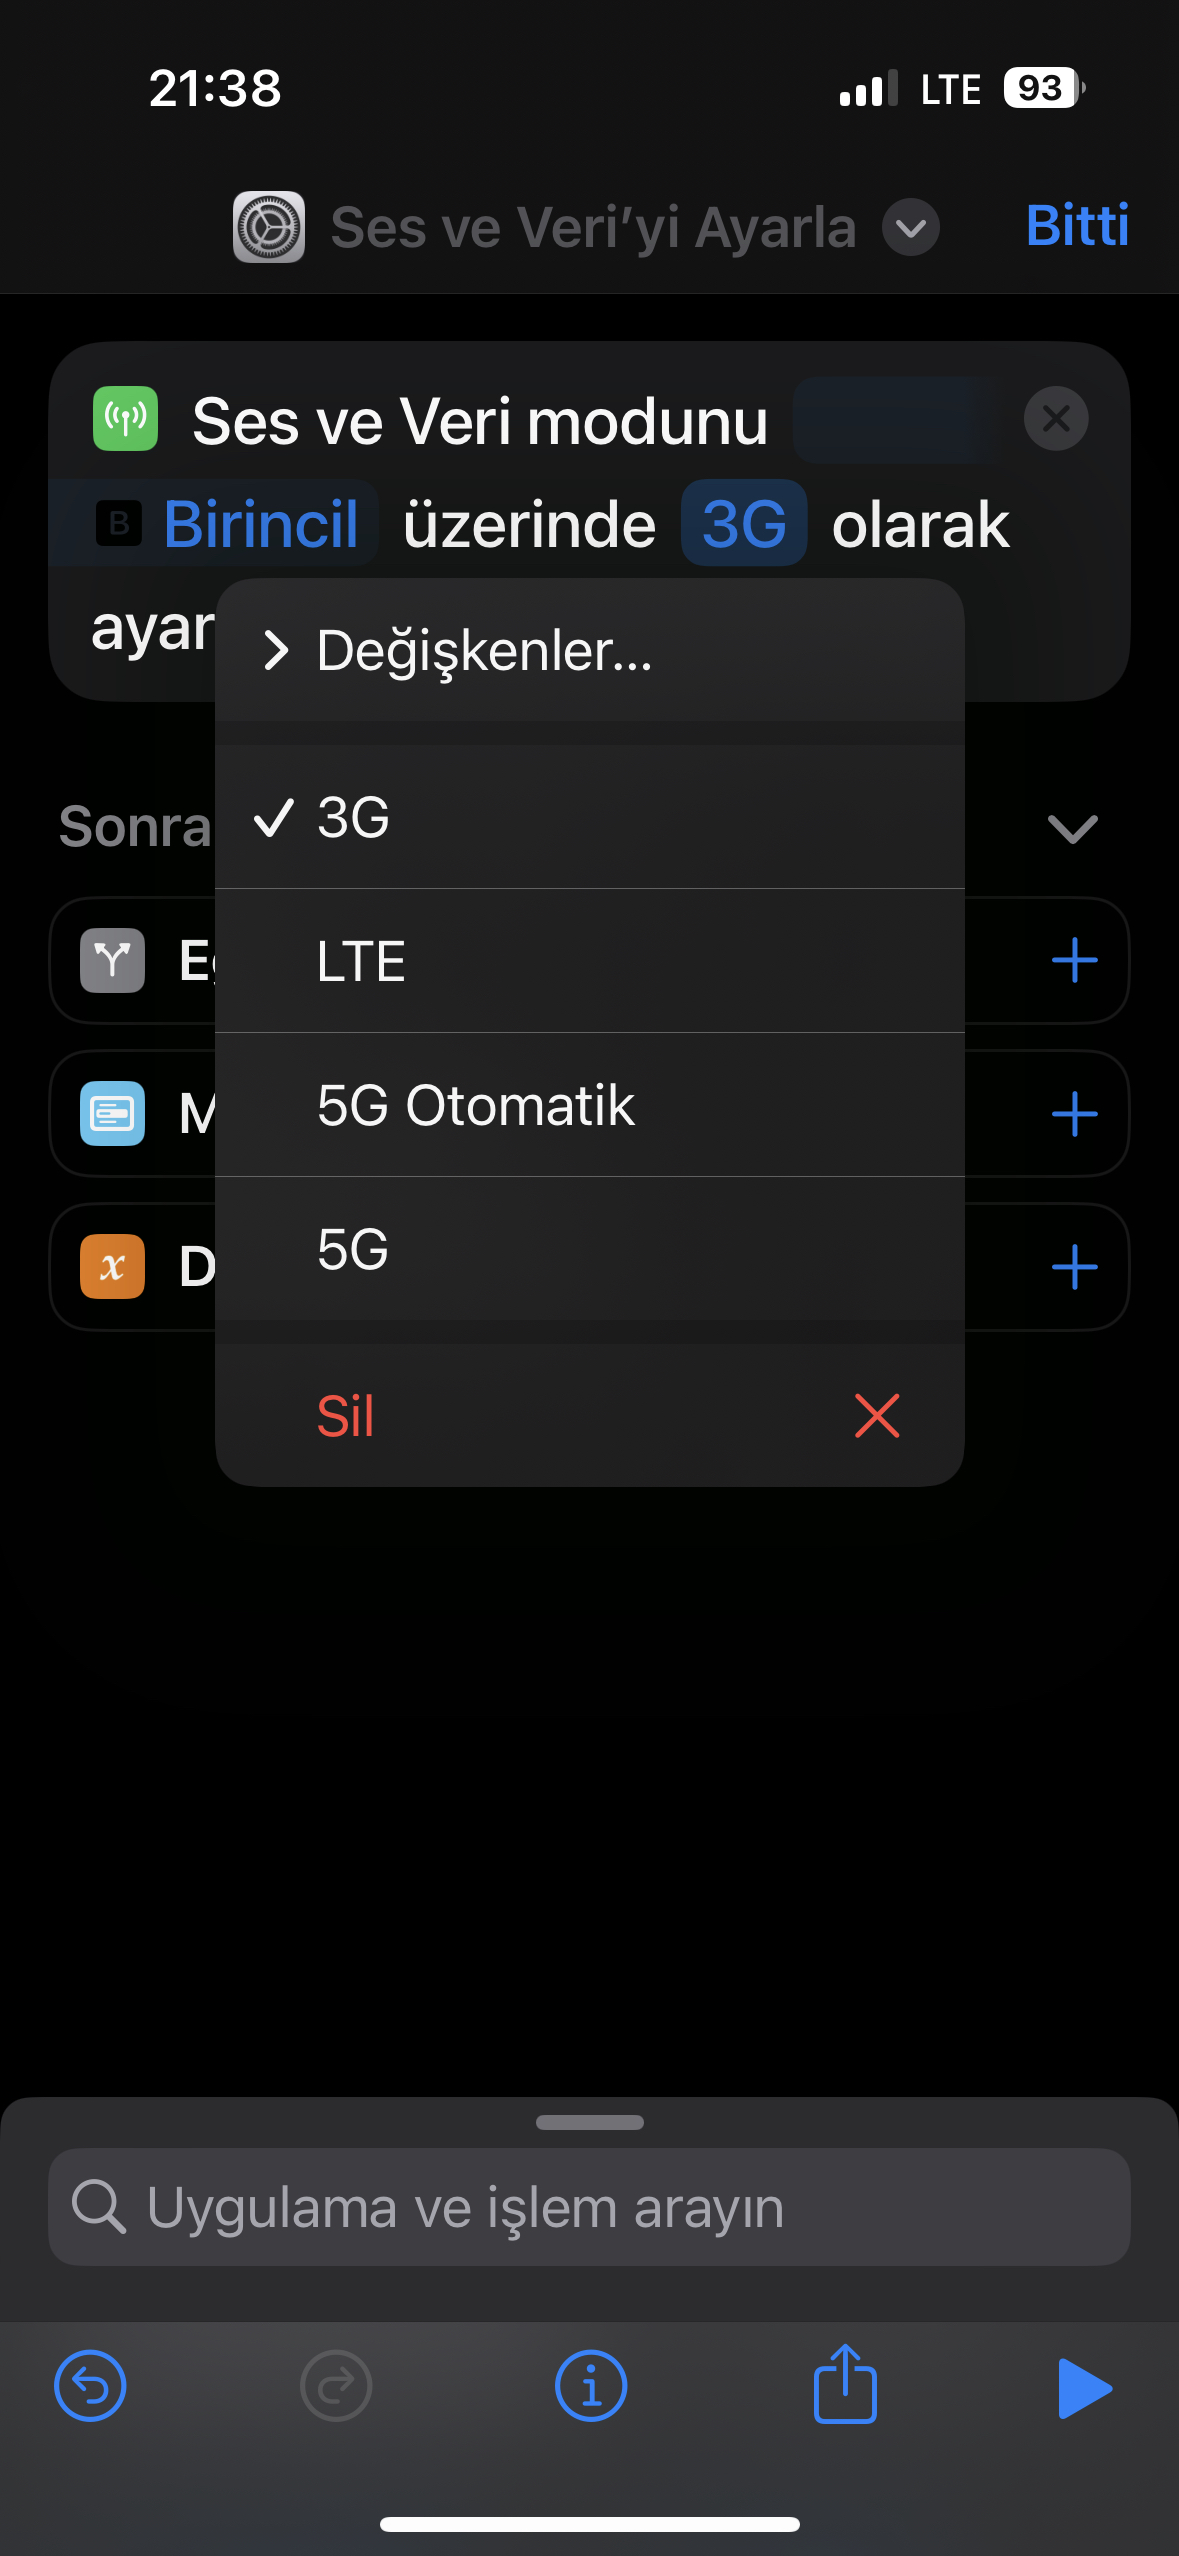Tap the Settings gear icon in header
The height and width of the screenshot is (2556, 1179).
269,227
